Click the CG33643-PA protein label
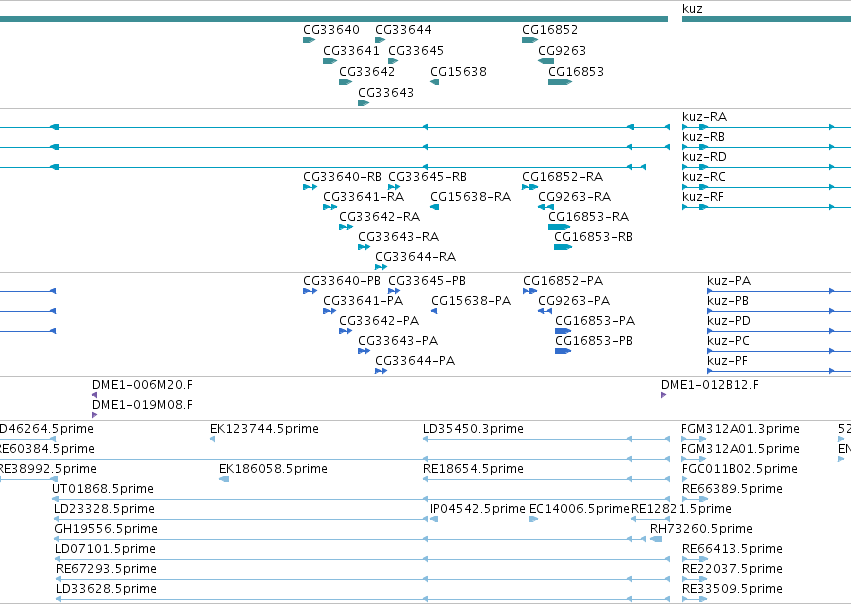This screenshot has height=604, width=851. [x=398, y=341]
